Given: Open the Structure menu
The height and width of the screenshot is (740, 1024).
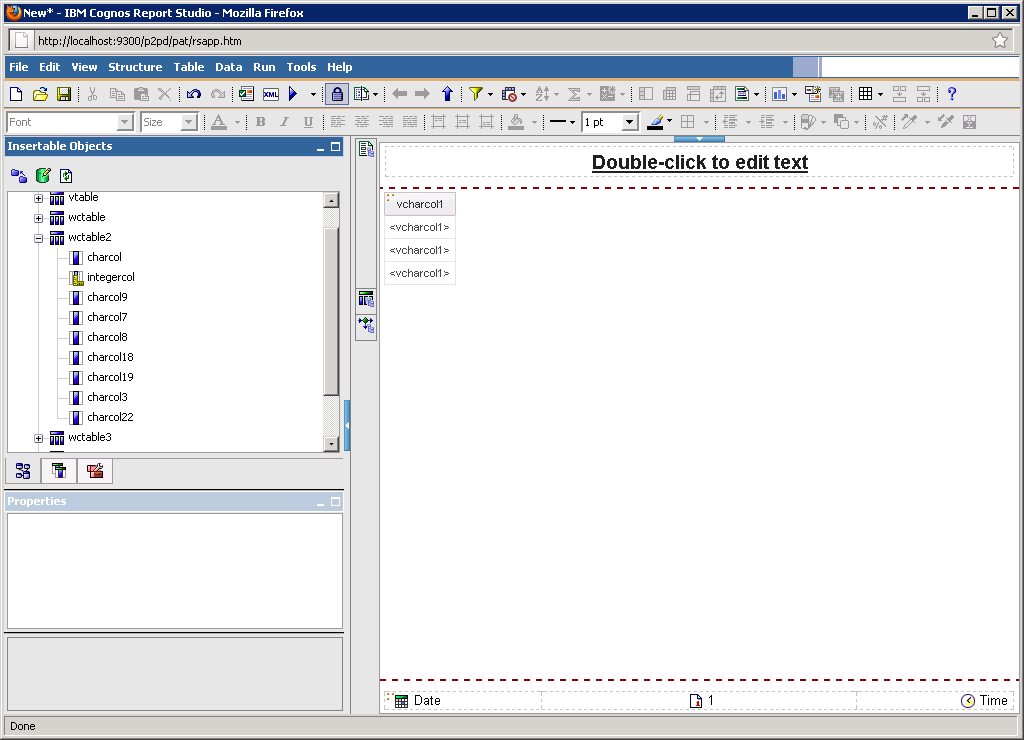Looking at the screenshot, I should pos(135,67).
